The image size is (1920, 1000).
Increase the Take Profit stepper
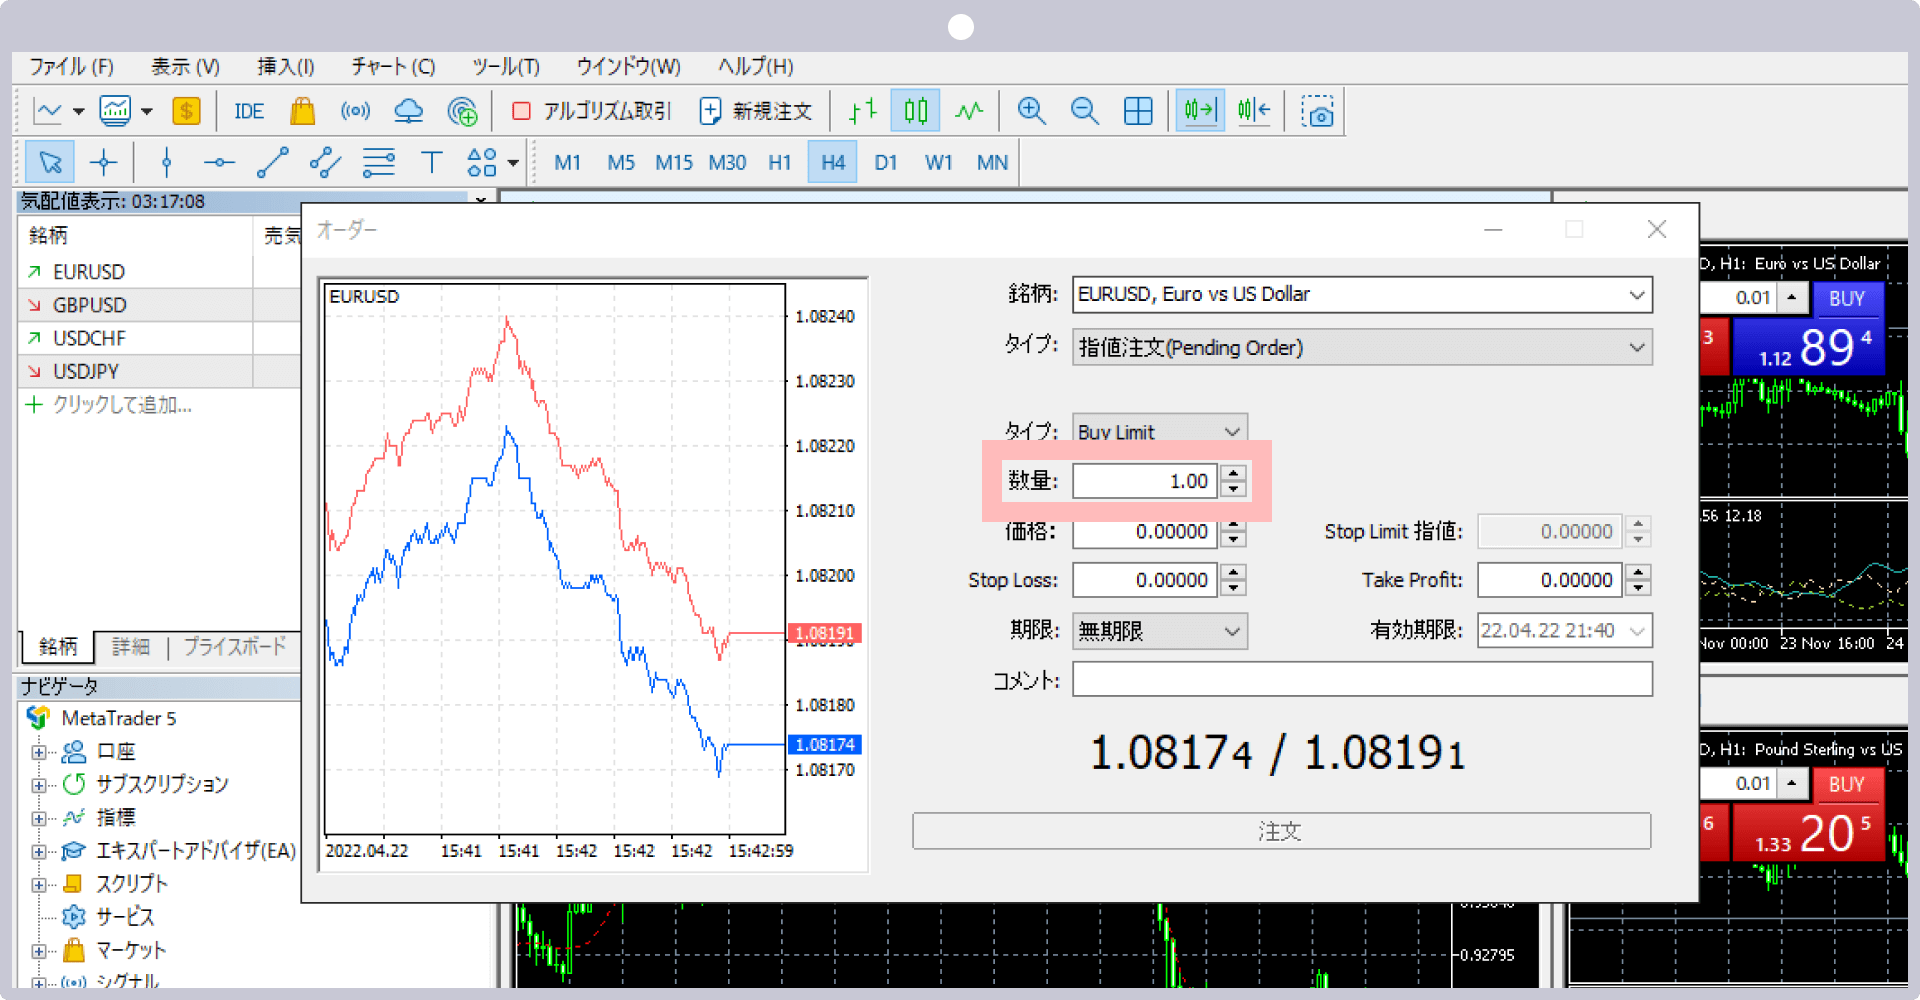tap(1638, 572)
